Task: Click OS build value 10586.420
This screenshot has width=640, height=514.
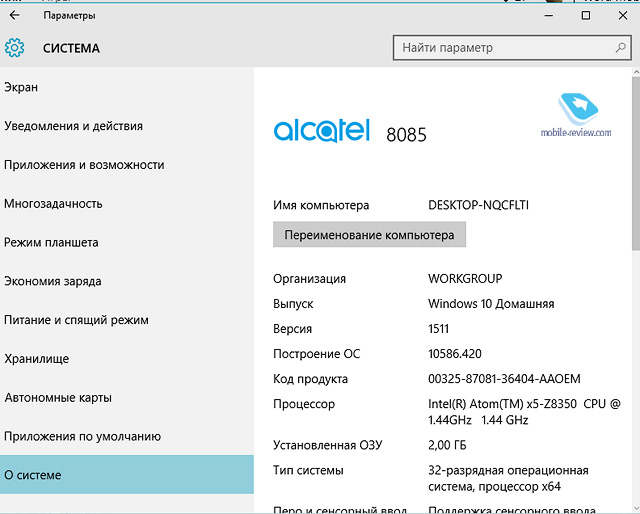Action: (x=455, y=354)
